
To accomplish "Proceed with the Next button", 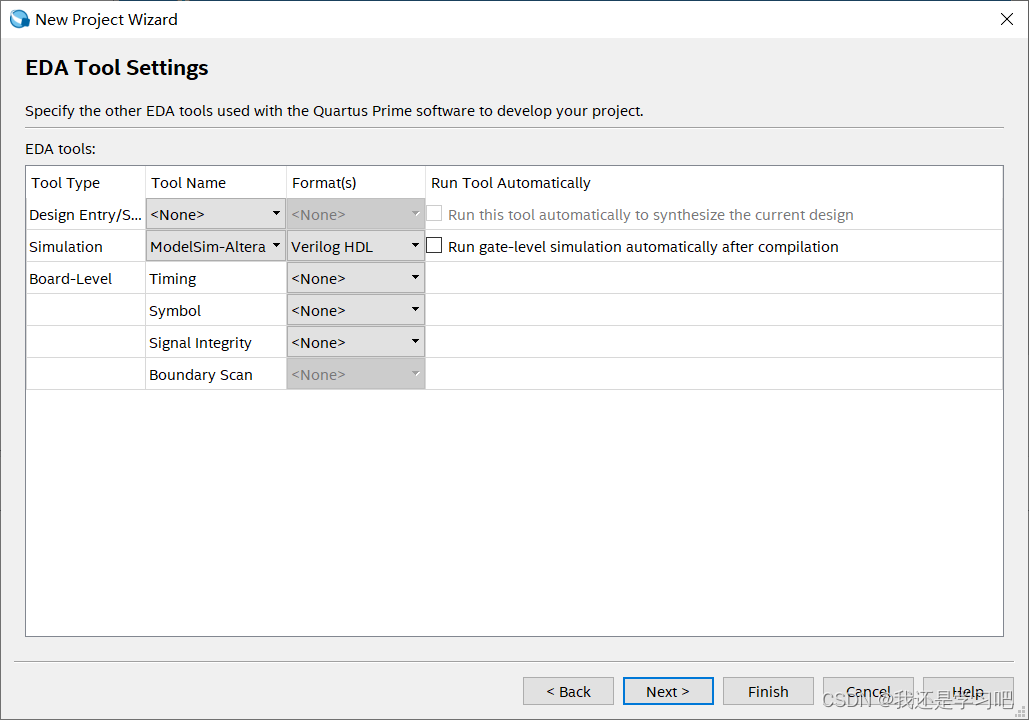I will [668, 691].
